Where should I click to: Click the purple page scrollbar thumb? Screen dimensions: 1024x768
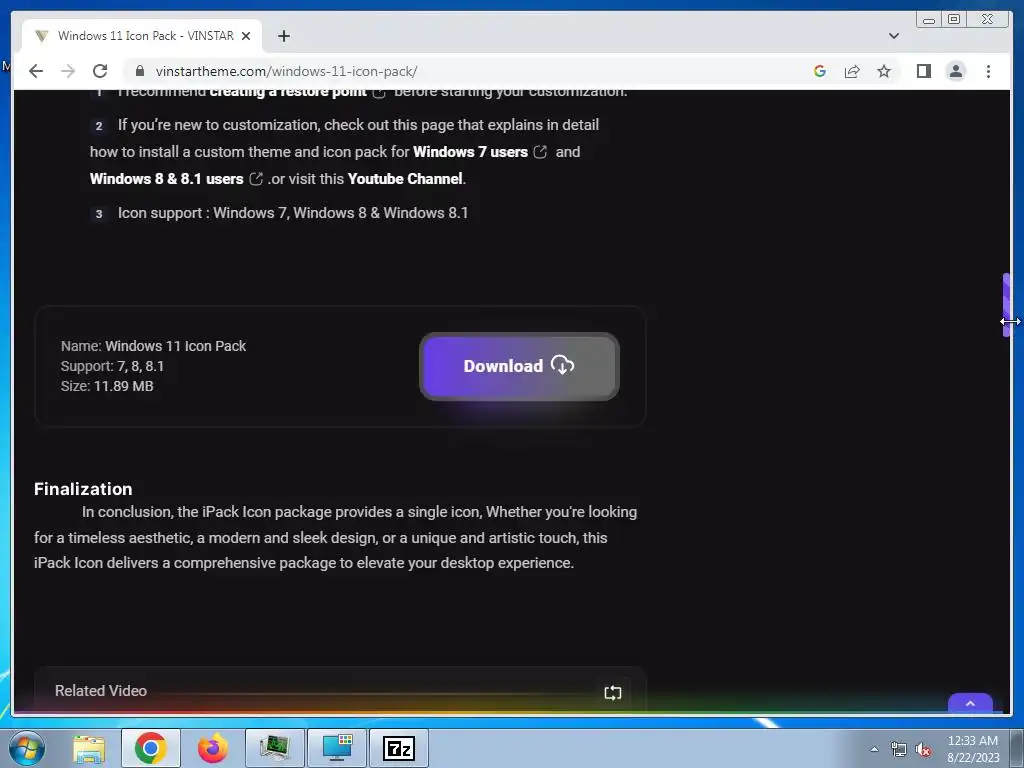(x=1006, y=304)
